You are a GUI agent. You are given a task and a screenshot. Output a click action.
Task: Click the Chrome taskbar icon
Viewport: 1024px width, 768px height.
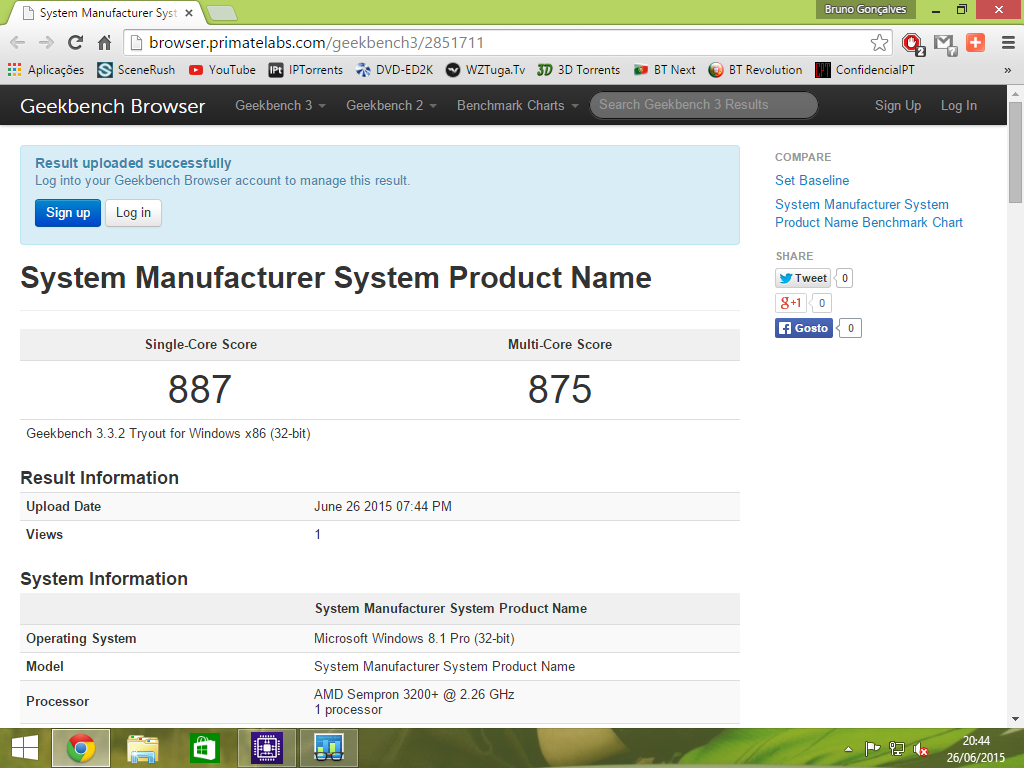(81, 748)
